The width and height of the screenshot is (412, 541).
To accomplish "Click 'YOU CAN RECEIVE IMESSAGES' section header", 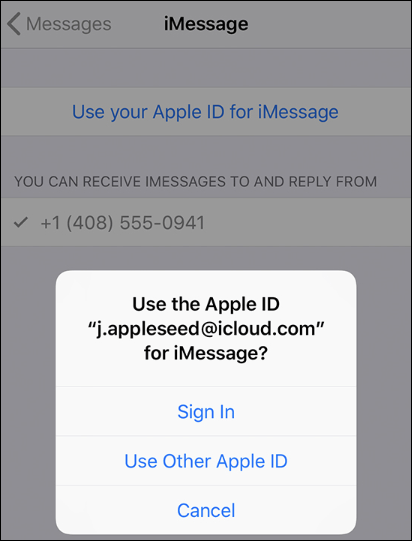I will pyautogui.click(x=195, y=181).
